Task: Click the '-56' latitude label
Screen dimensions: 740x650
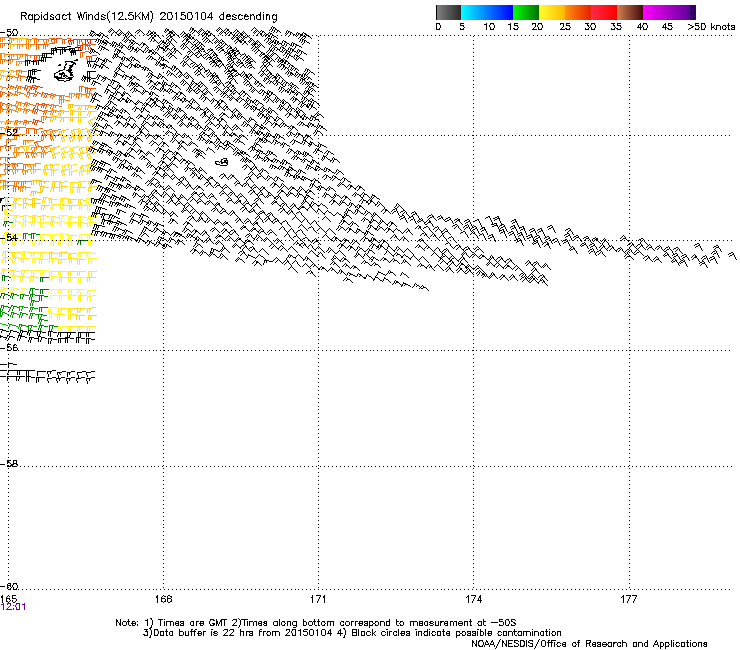Action: [9, 348]
